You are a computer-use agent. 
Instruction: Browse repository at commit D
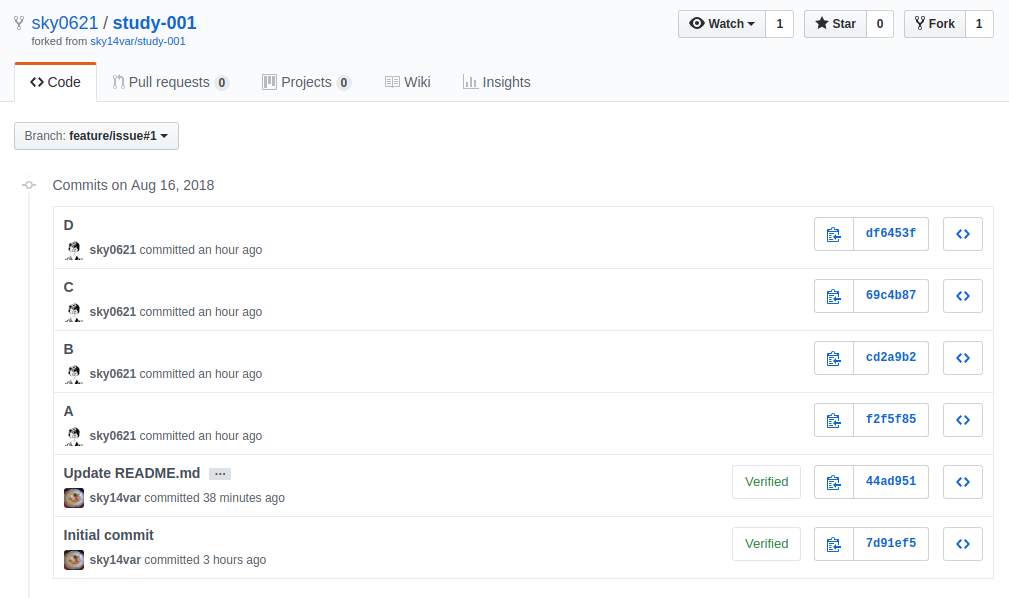963,234
